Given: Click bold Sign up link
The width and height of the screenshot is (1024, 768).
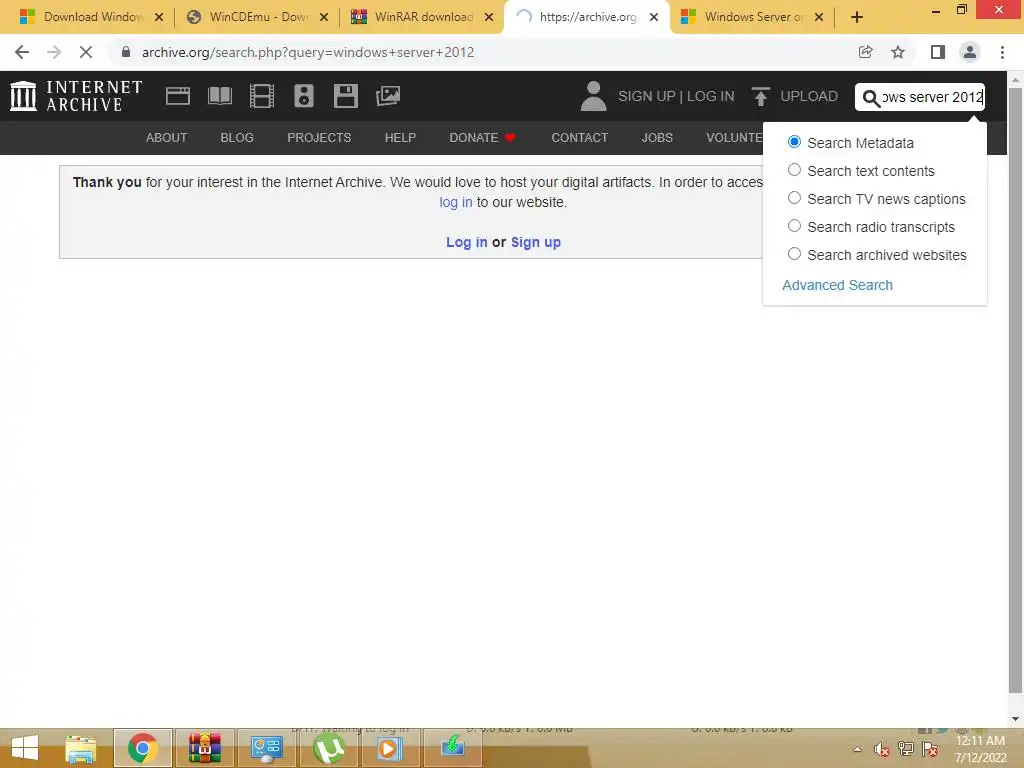Looking at the screenshot, I should [536, 242].
